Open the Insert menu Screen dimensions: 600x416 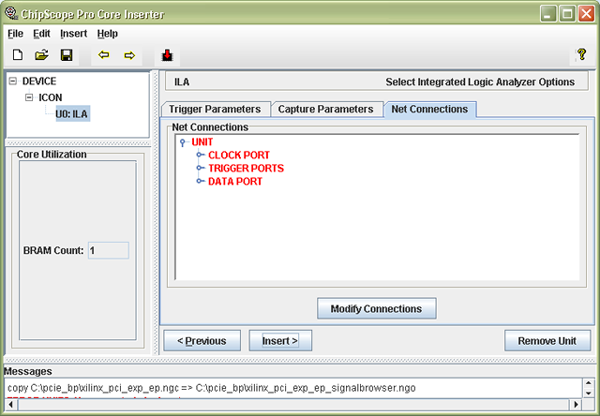tap(73, 33)
